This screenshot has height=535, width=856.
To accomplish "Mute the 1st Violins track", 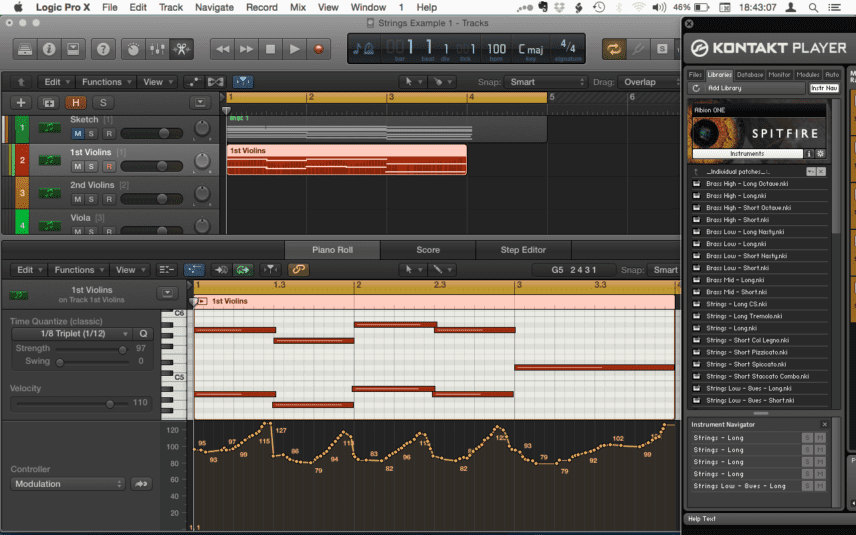I will pos(78,167).
